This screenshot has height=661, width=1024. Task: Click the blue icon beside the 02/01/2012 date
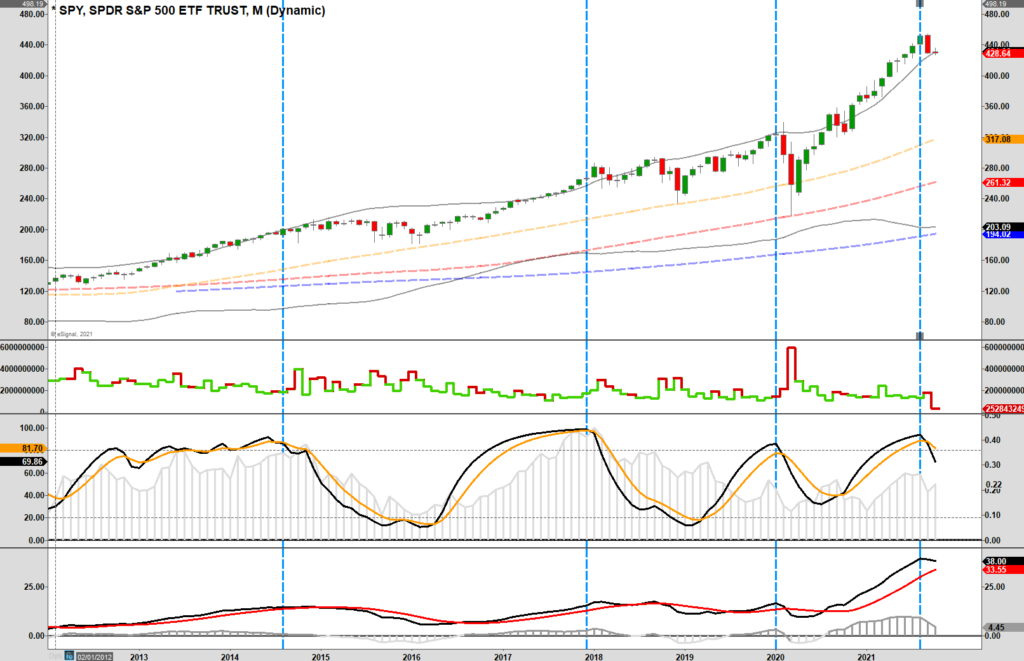tap(70, 656)
